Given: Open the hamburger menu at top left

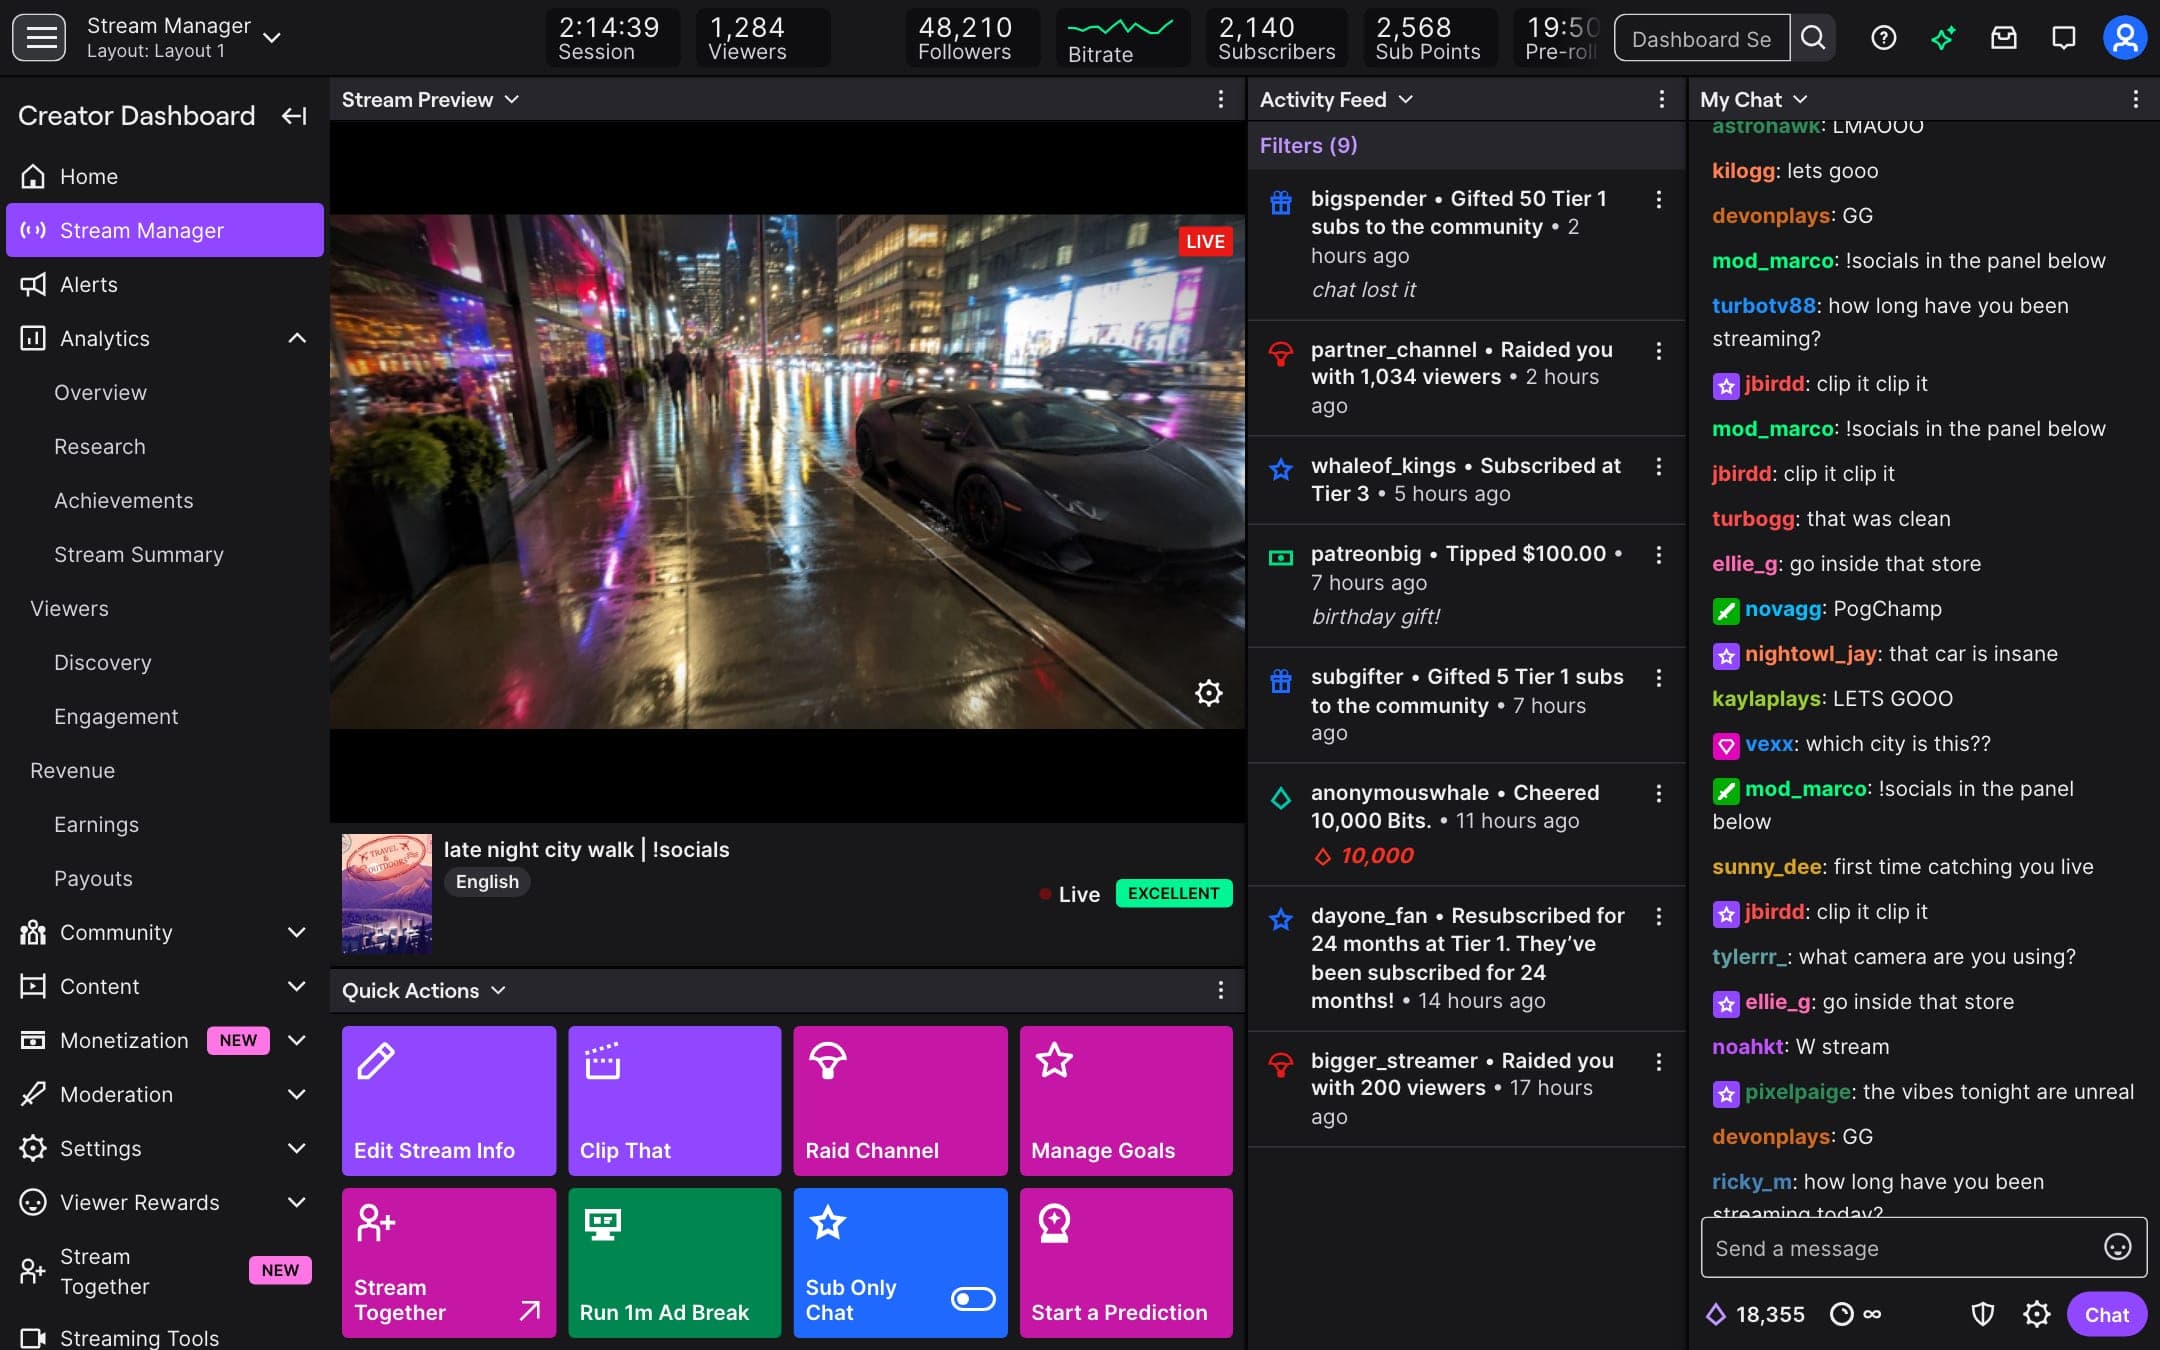Looking at the screenshot, I should tap(39, 38).
